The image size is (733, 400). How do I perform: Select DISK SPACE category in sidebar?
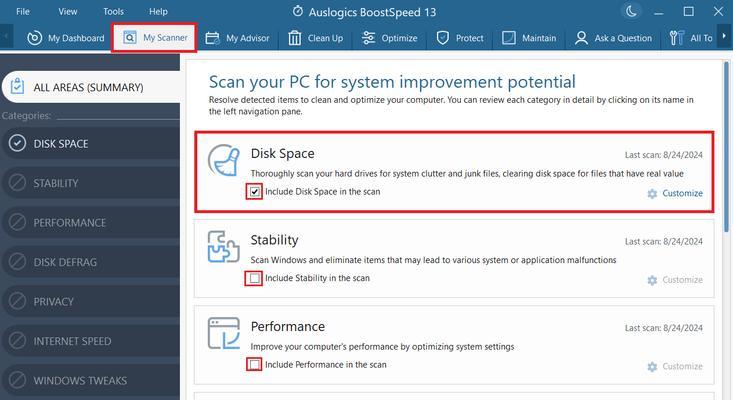[x=91, y=143]
